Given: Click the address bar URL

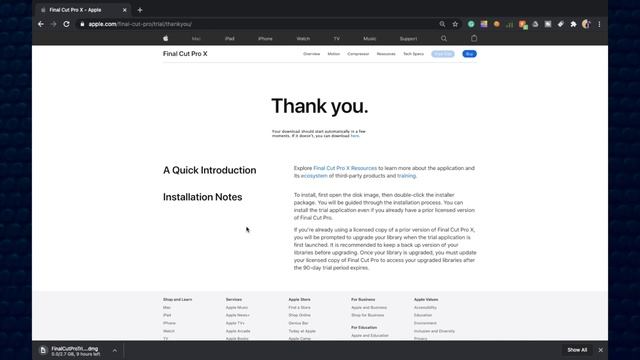Looking at the screenshot, I should click(140, 24).
